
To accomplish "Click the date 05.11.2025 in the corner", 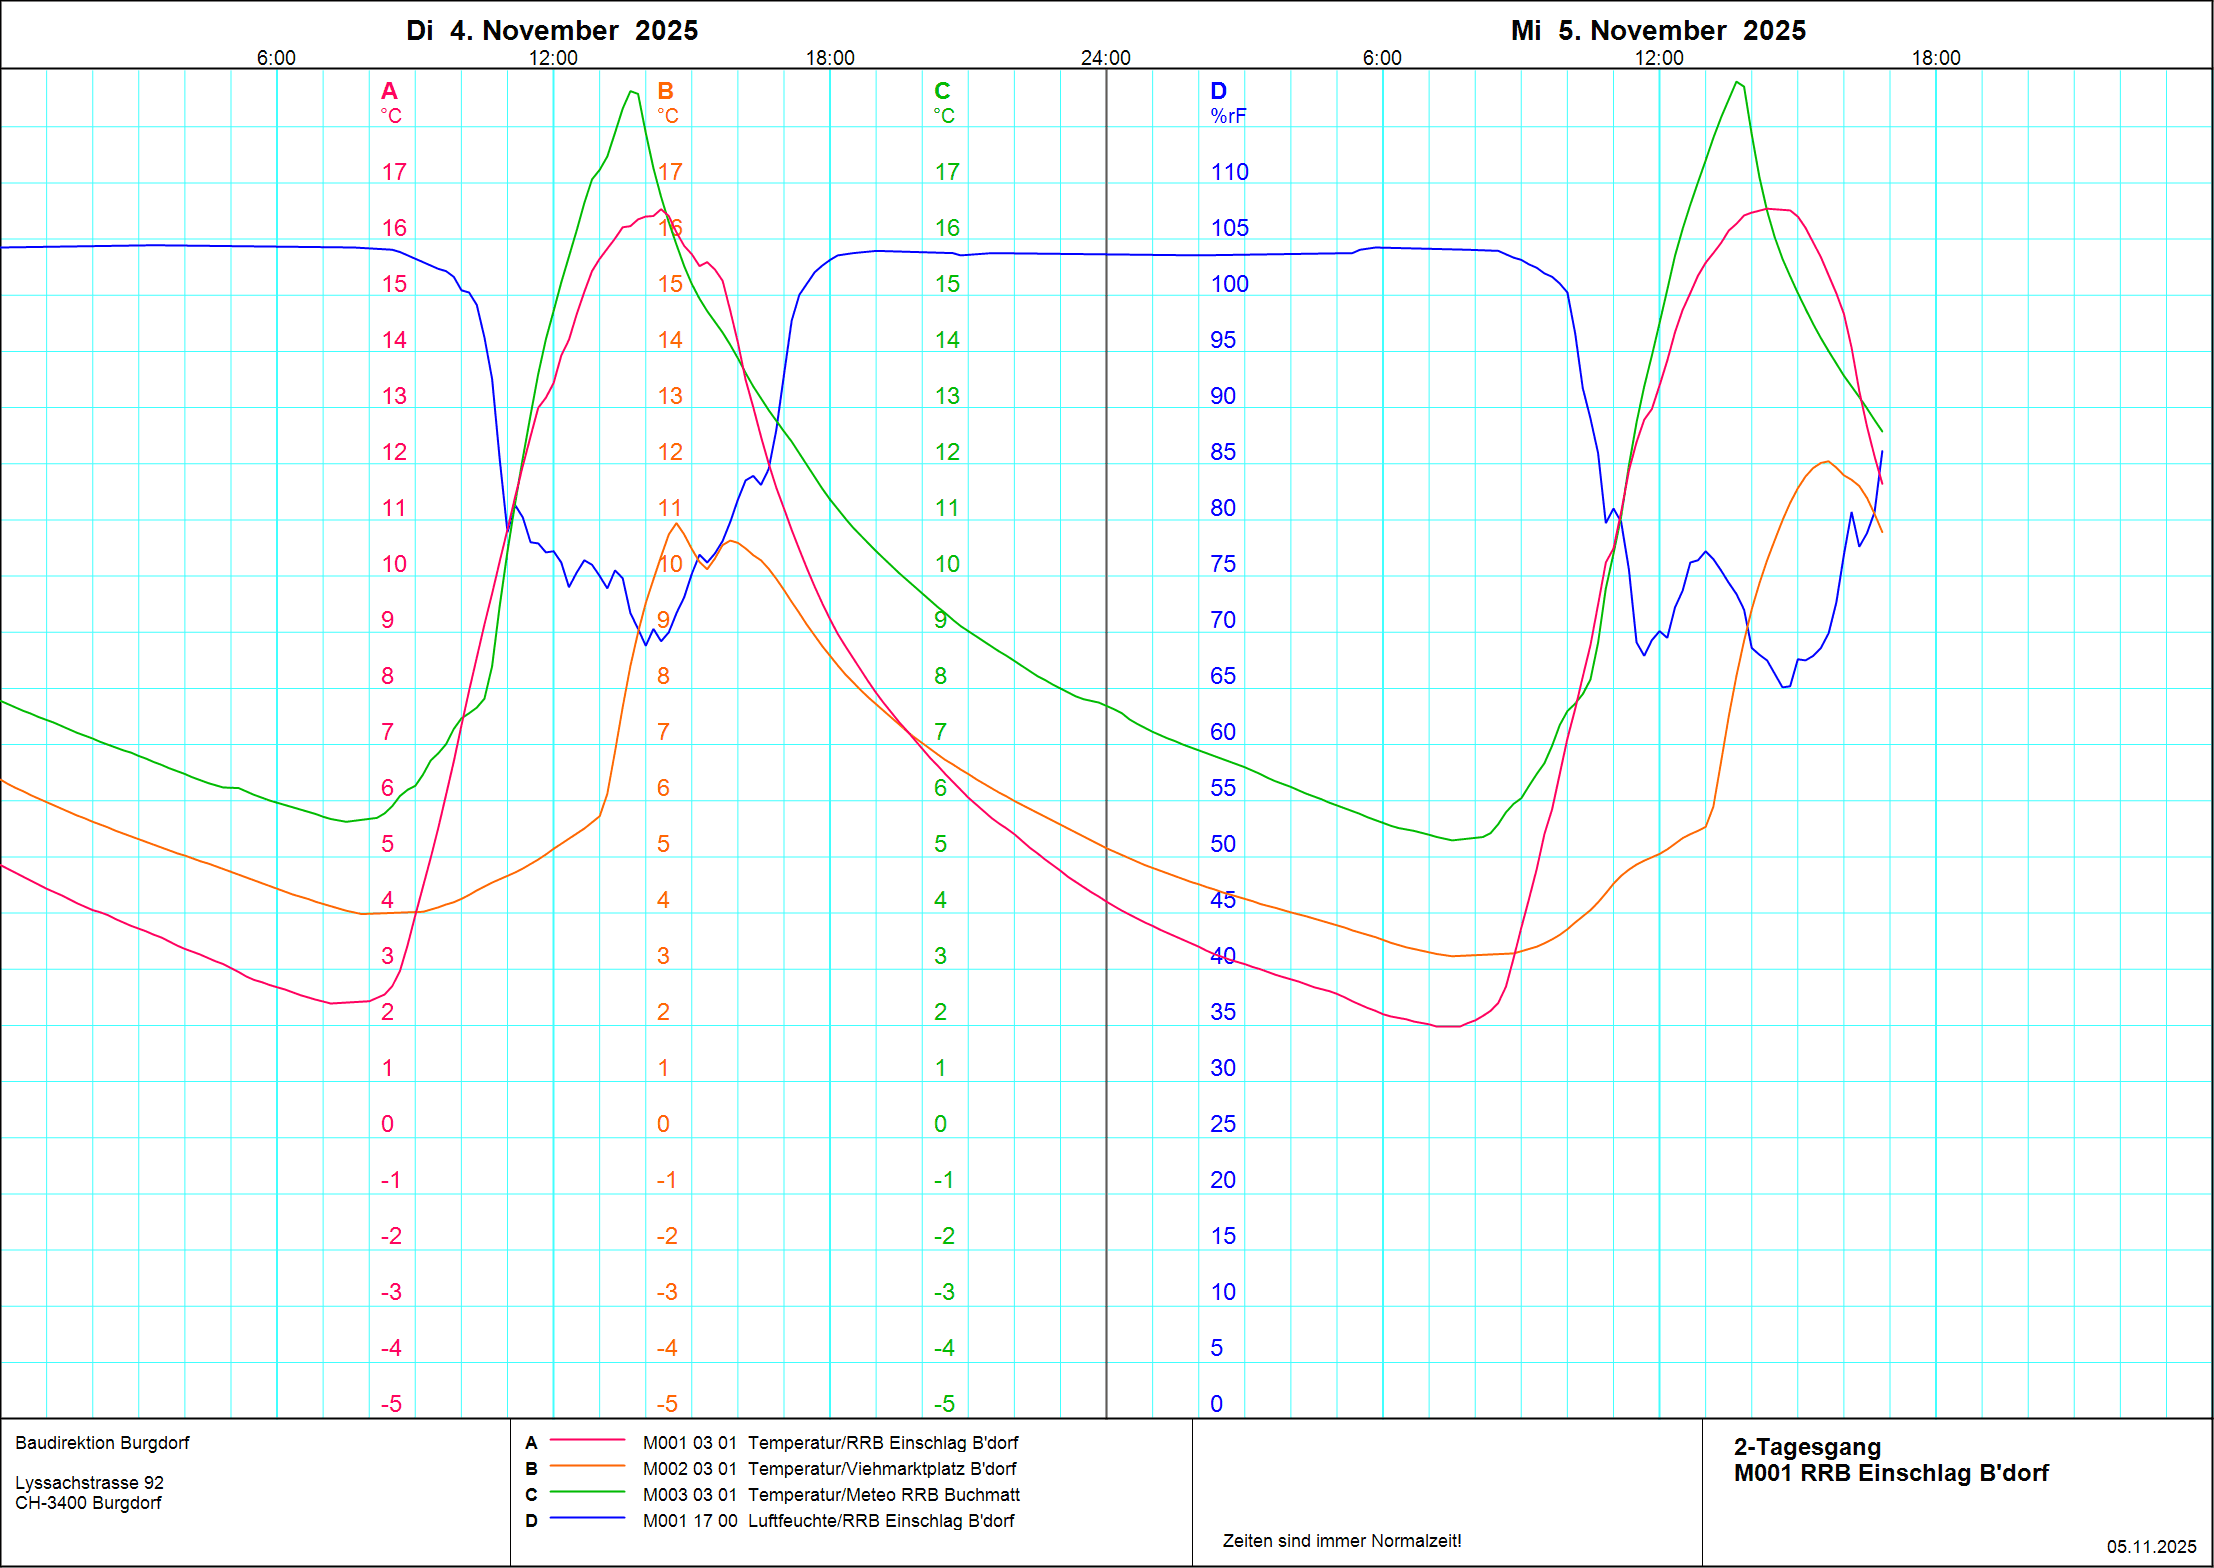I will 2151,1546.
